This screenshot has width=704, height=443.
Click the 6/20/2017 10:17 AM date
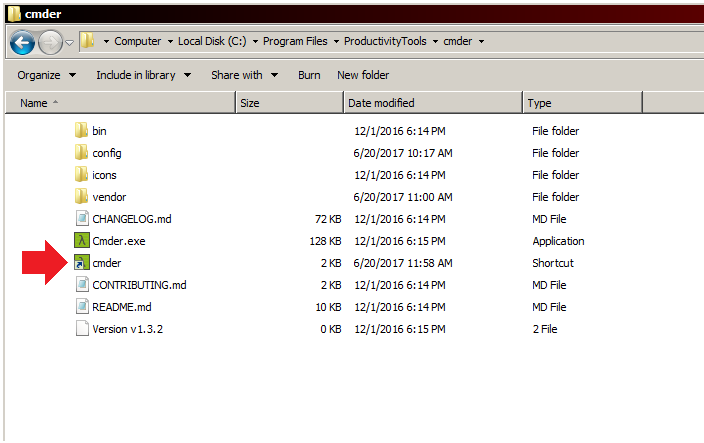pos(403,153)
